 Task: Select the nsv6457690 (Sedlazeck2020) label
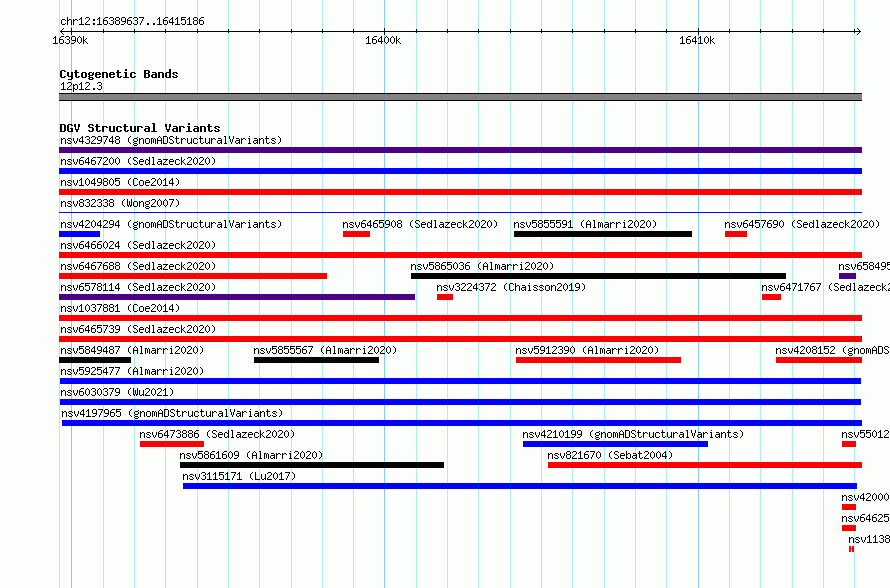802,224
